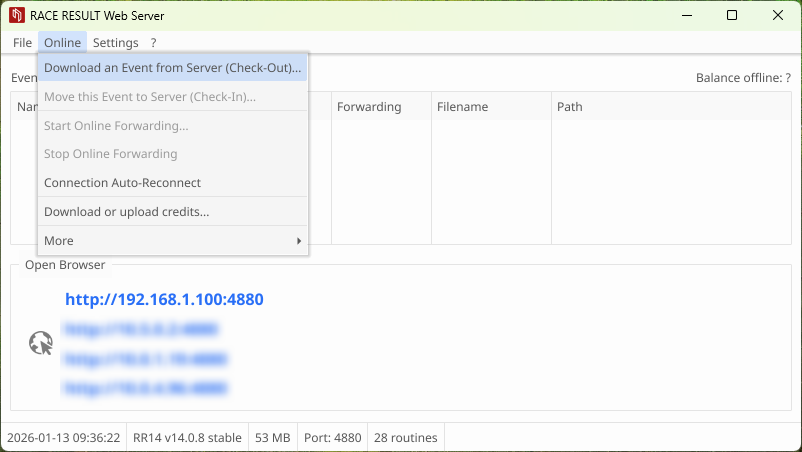Click the 28 routines status indicator
The width and height of the screenshot is (802, 452).
[x=405, y=438]
